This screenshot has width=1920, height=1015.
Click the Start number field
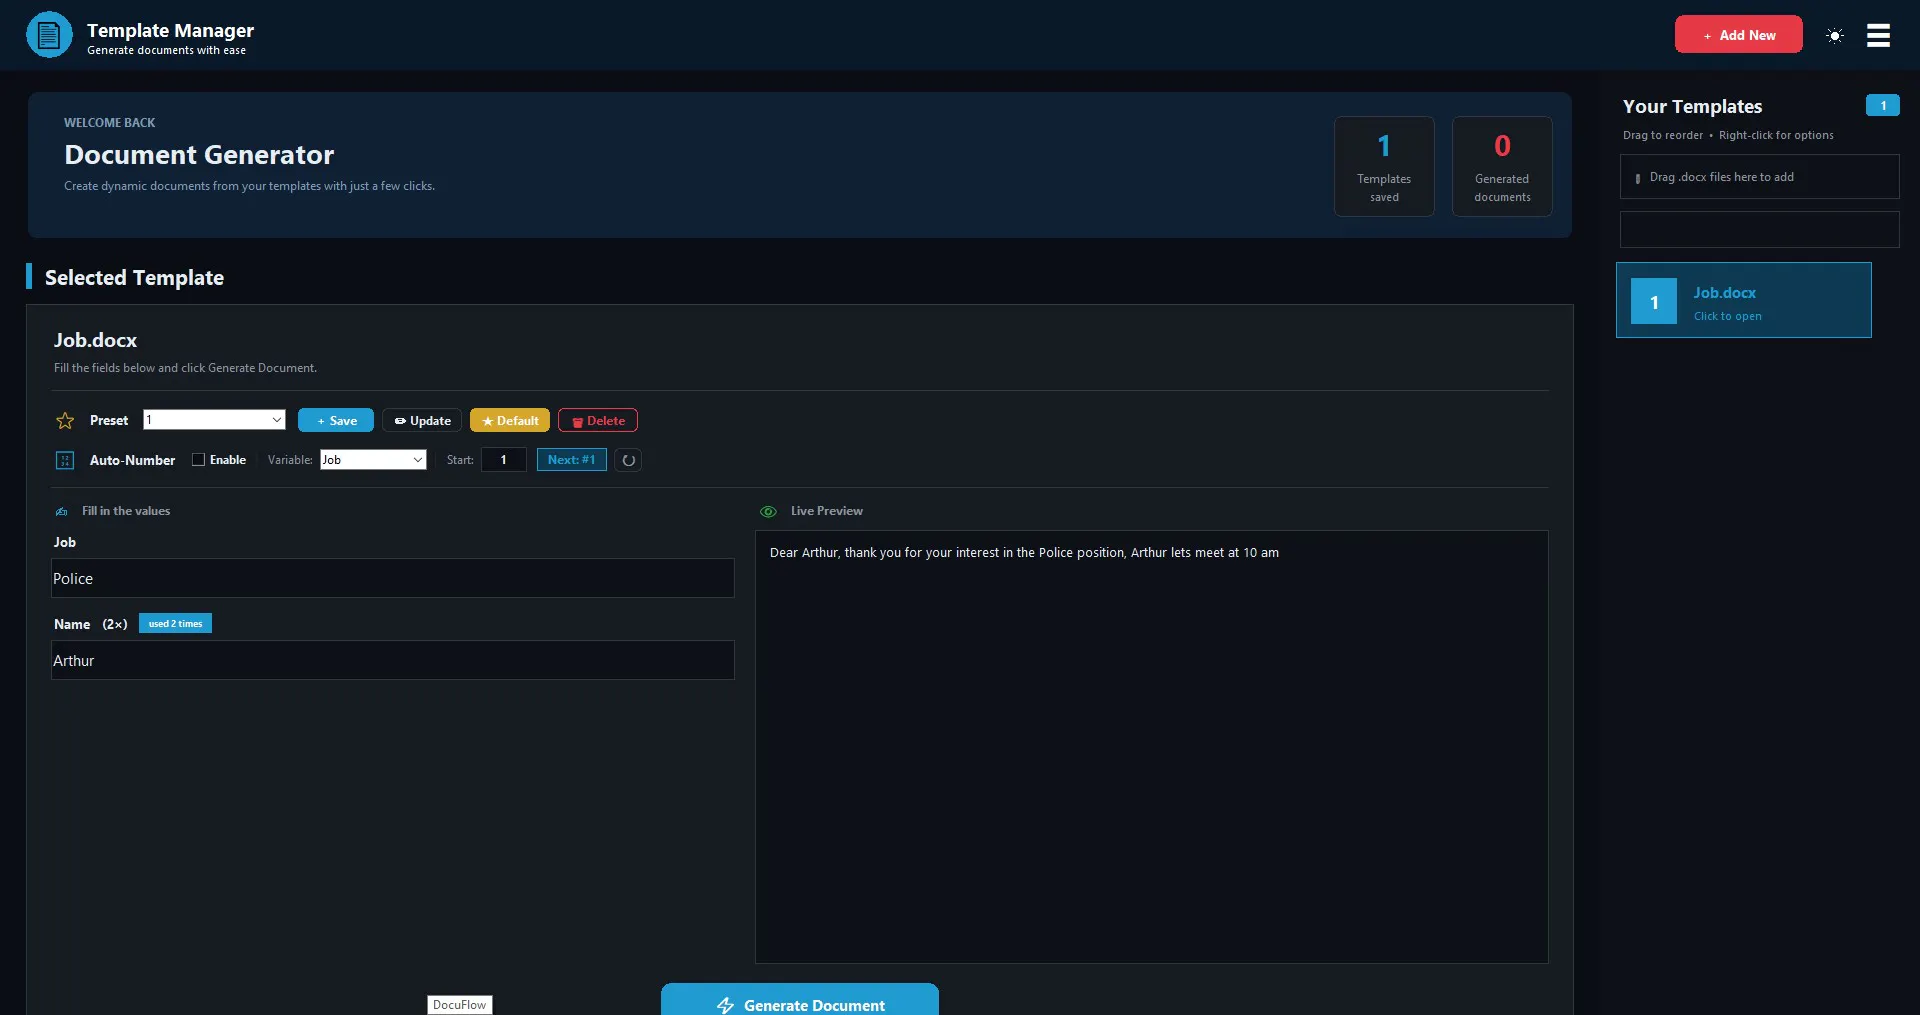(504, 460)
